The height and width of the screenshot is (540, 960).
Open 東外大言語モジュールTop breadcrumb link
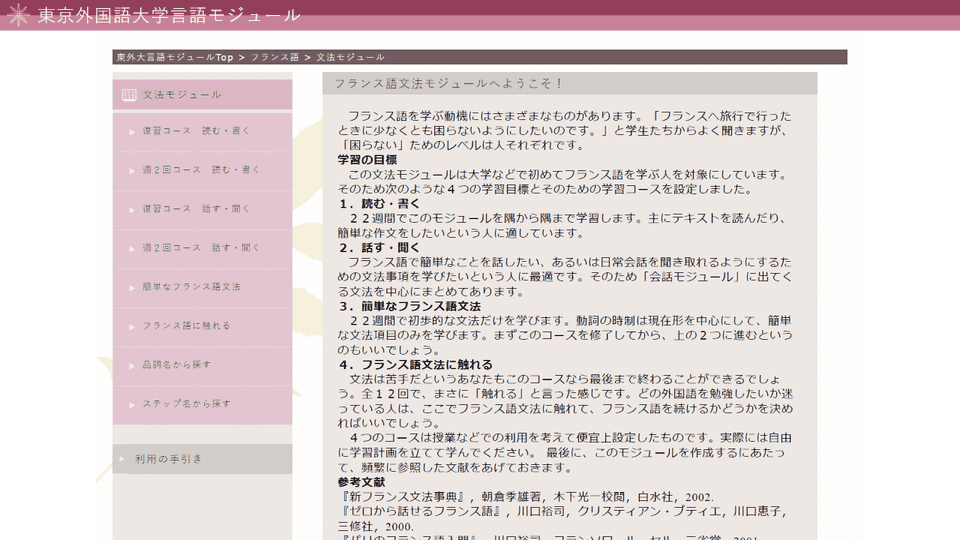[x=174, y=58]
